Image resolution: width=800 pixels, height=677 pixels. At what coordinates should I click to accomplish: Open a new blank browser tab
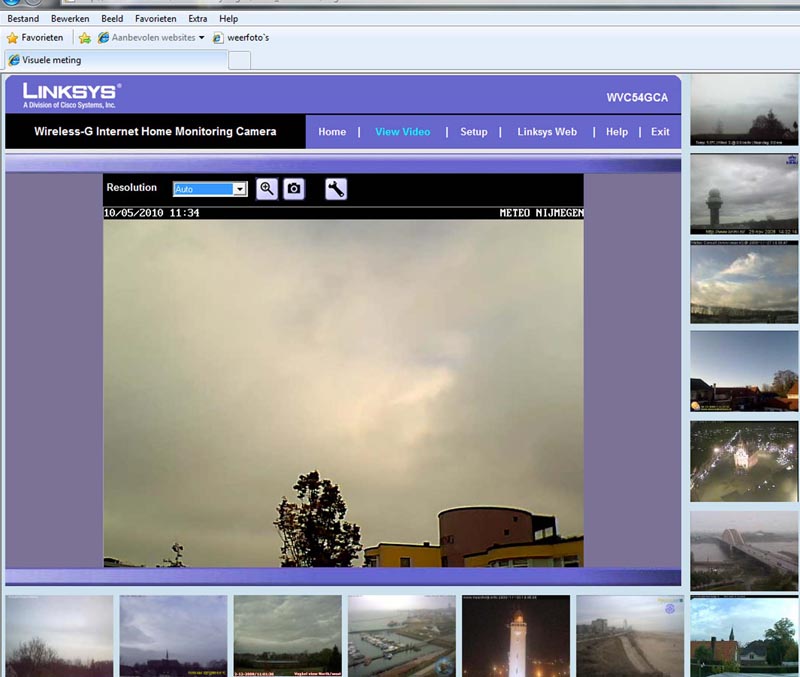240,61
